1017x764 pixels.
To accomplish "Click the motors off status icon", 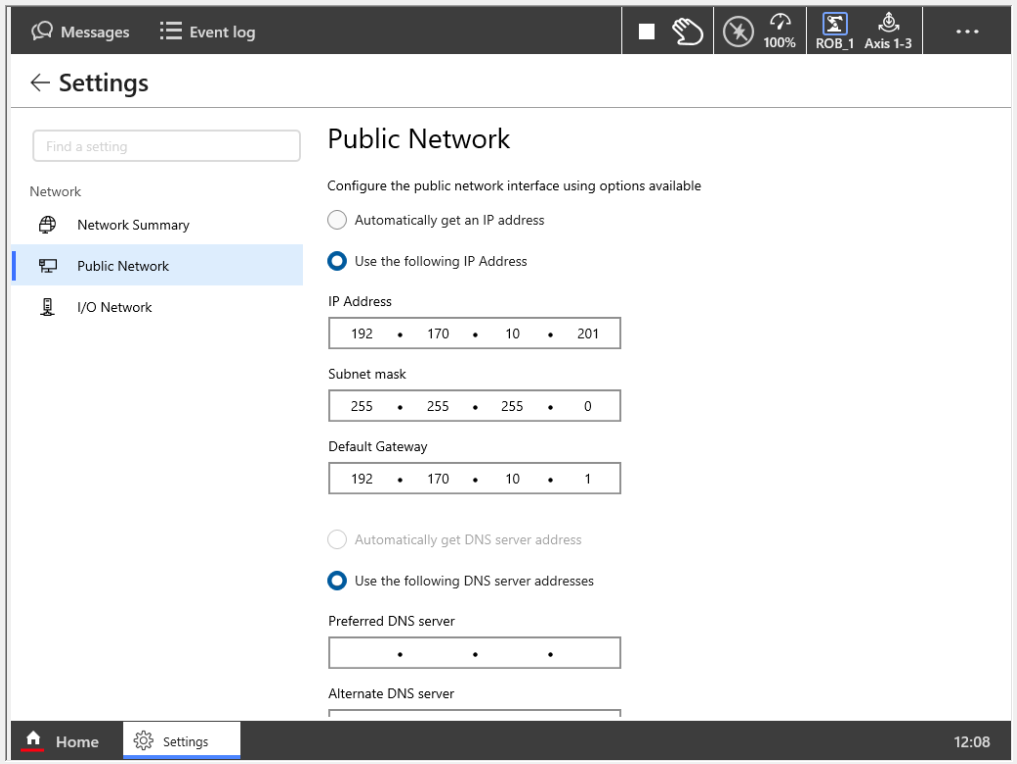I will (x=738, y=32).
